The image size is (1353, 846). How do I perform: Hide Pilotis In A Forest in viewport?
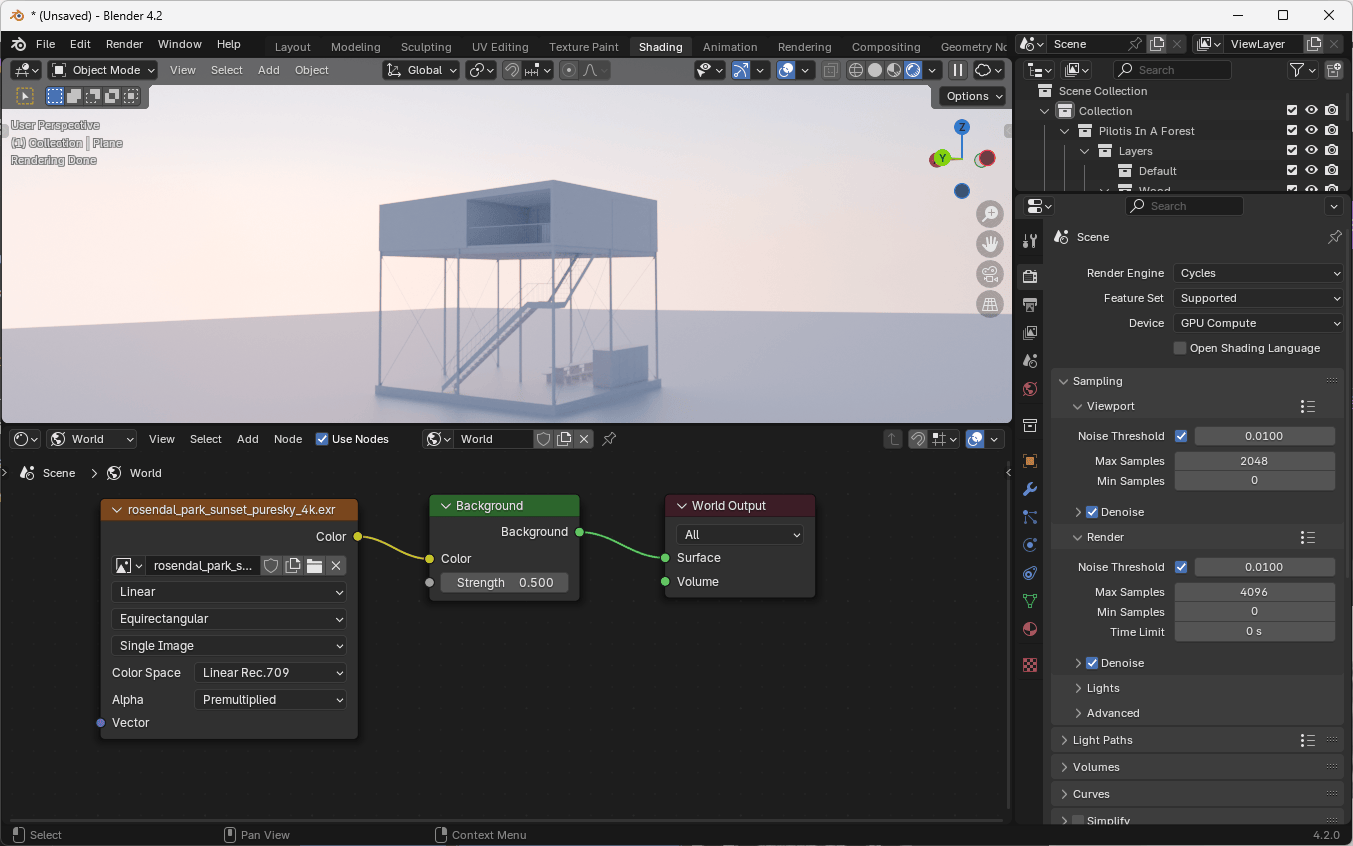pos(1312,131)
